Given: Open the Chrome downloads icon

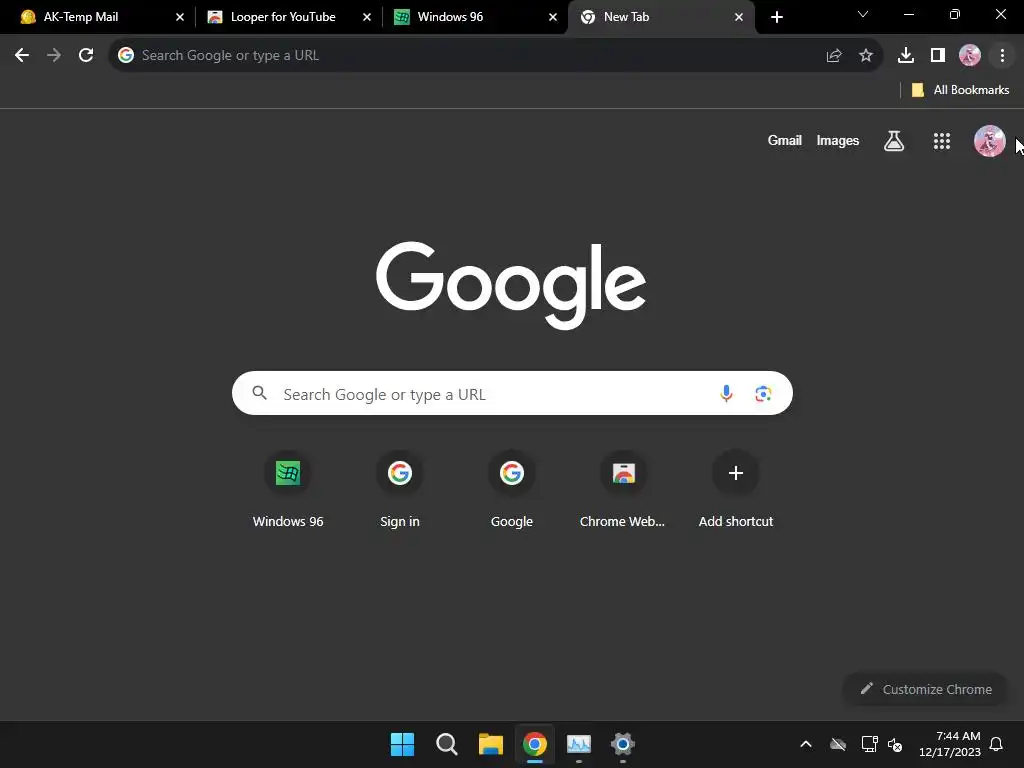Looking at the screenshot, I should tap(906, 56).
